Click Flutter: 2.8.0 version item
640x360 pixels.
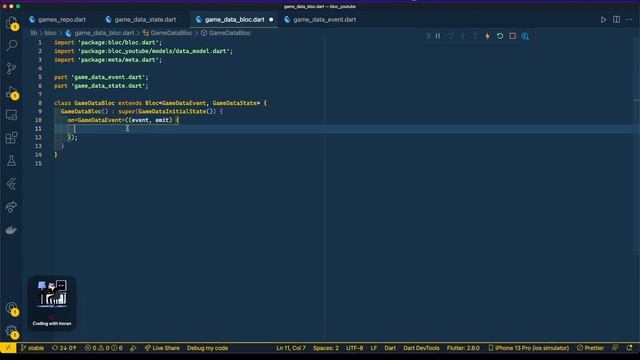click(x=463, y=348)
